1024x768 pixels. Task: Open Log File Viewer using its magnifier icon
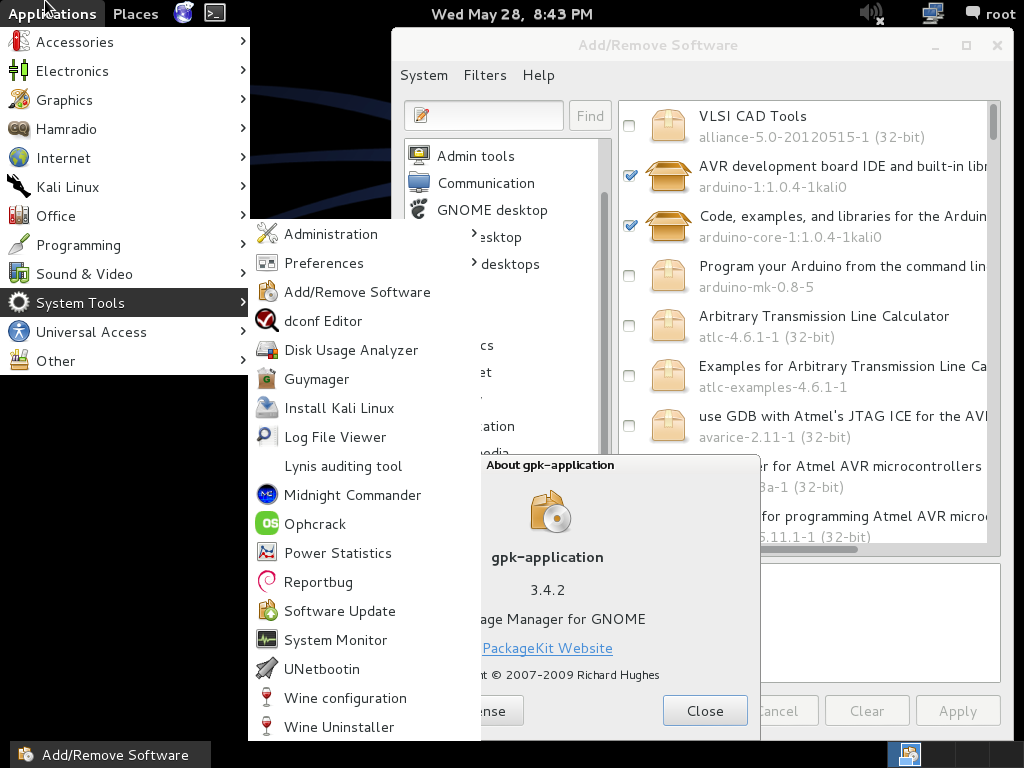pos(267,437)
